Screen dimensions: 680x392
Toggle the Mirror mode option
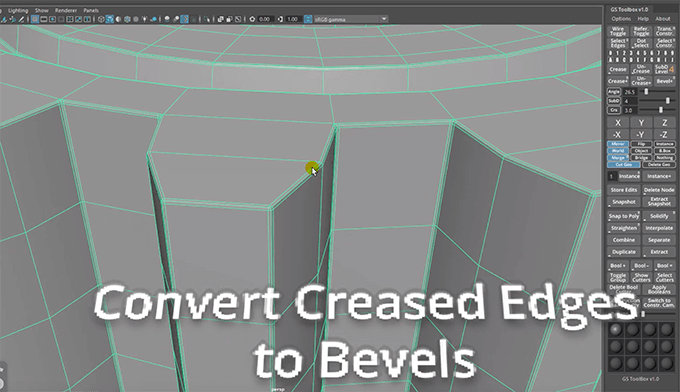click(618, 144)
